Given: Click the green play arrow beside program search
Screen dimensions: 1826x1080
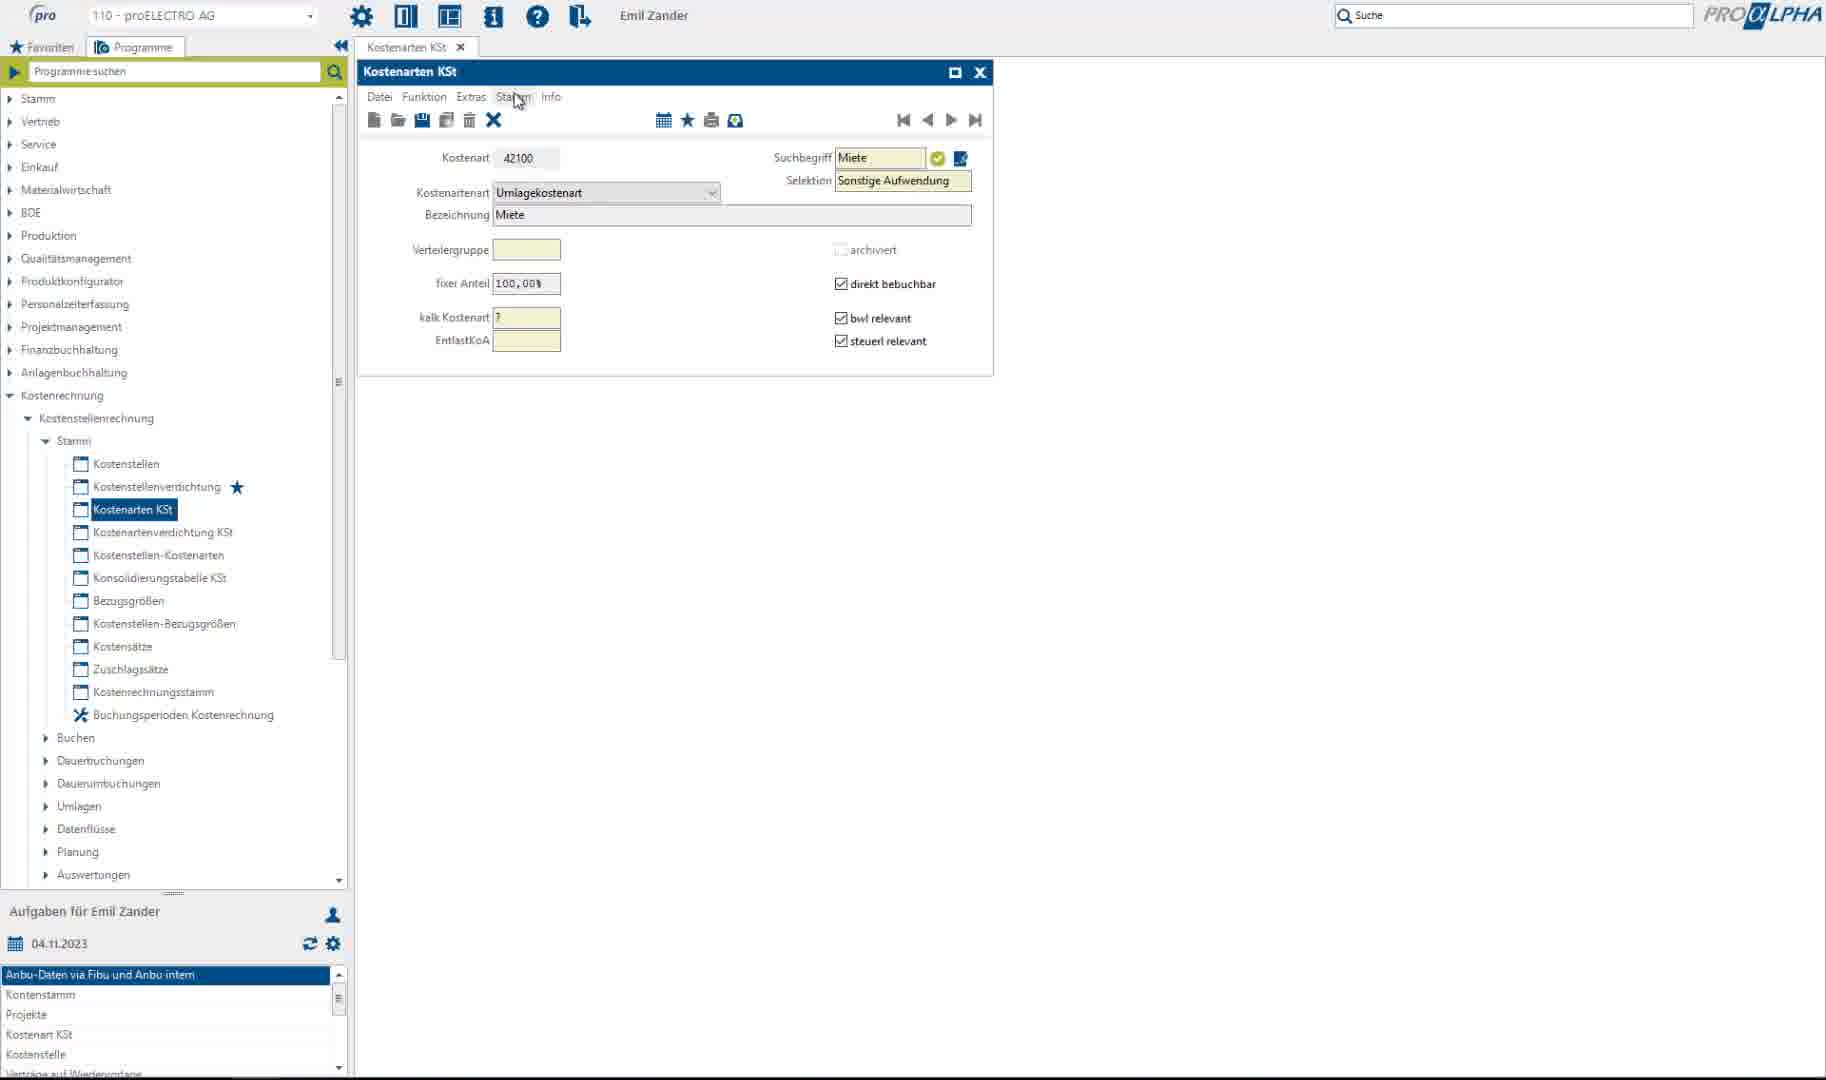Looking at the screenshot, I should coord(14,72).
